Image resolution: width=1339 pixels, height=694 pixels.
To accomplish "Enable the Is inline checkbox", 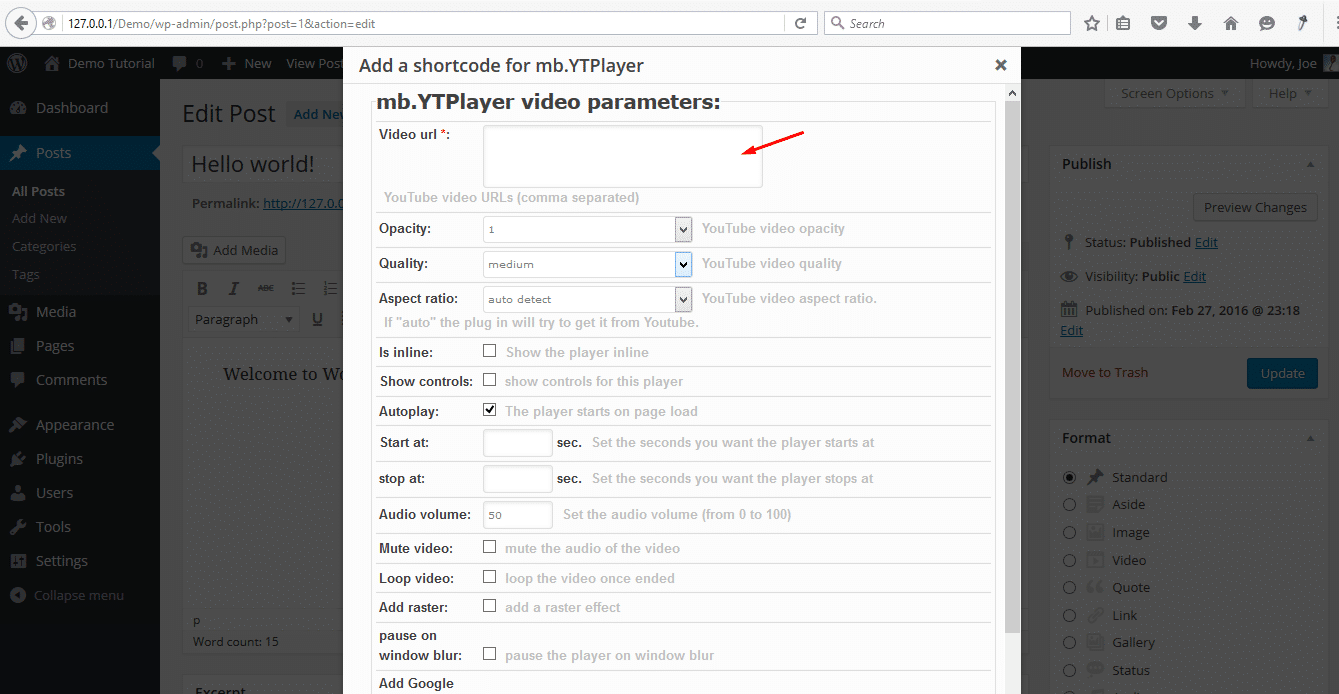I will [x=490, y=351].
